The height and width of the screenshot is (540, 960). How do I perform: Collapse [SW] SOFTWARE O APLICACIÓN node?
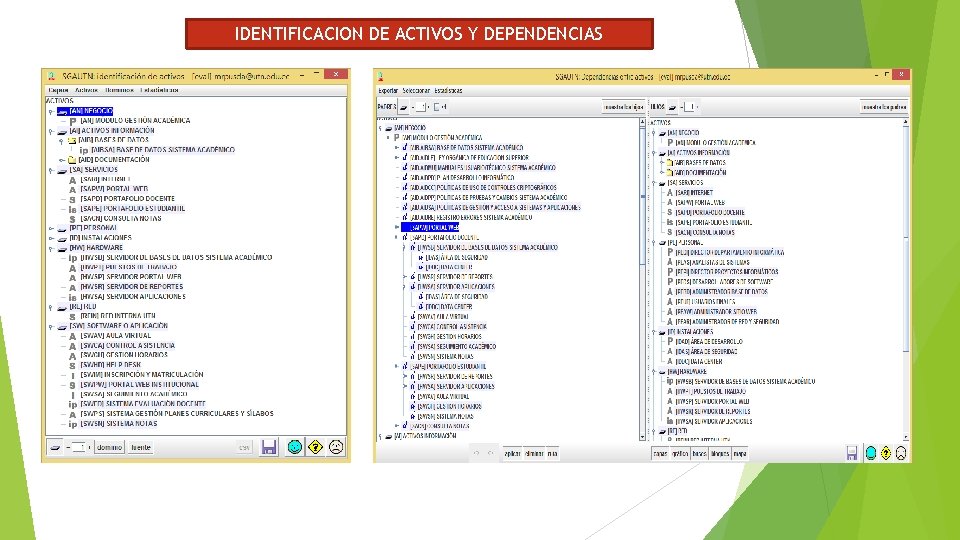51,327
